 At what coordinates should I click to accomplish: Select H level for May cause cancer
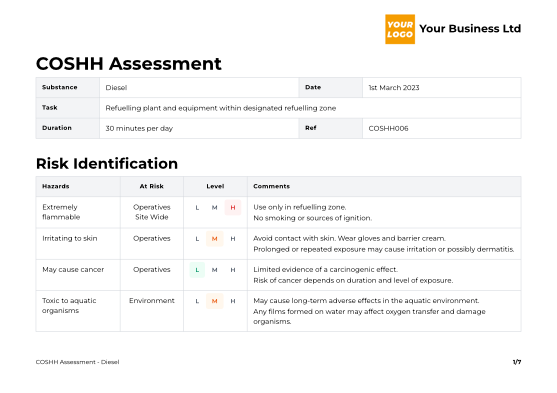(233, 270)
